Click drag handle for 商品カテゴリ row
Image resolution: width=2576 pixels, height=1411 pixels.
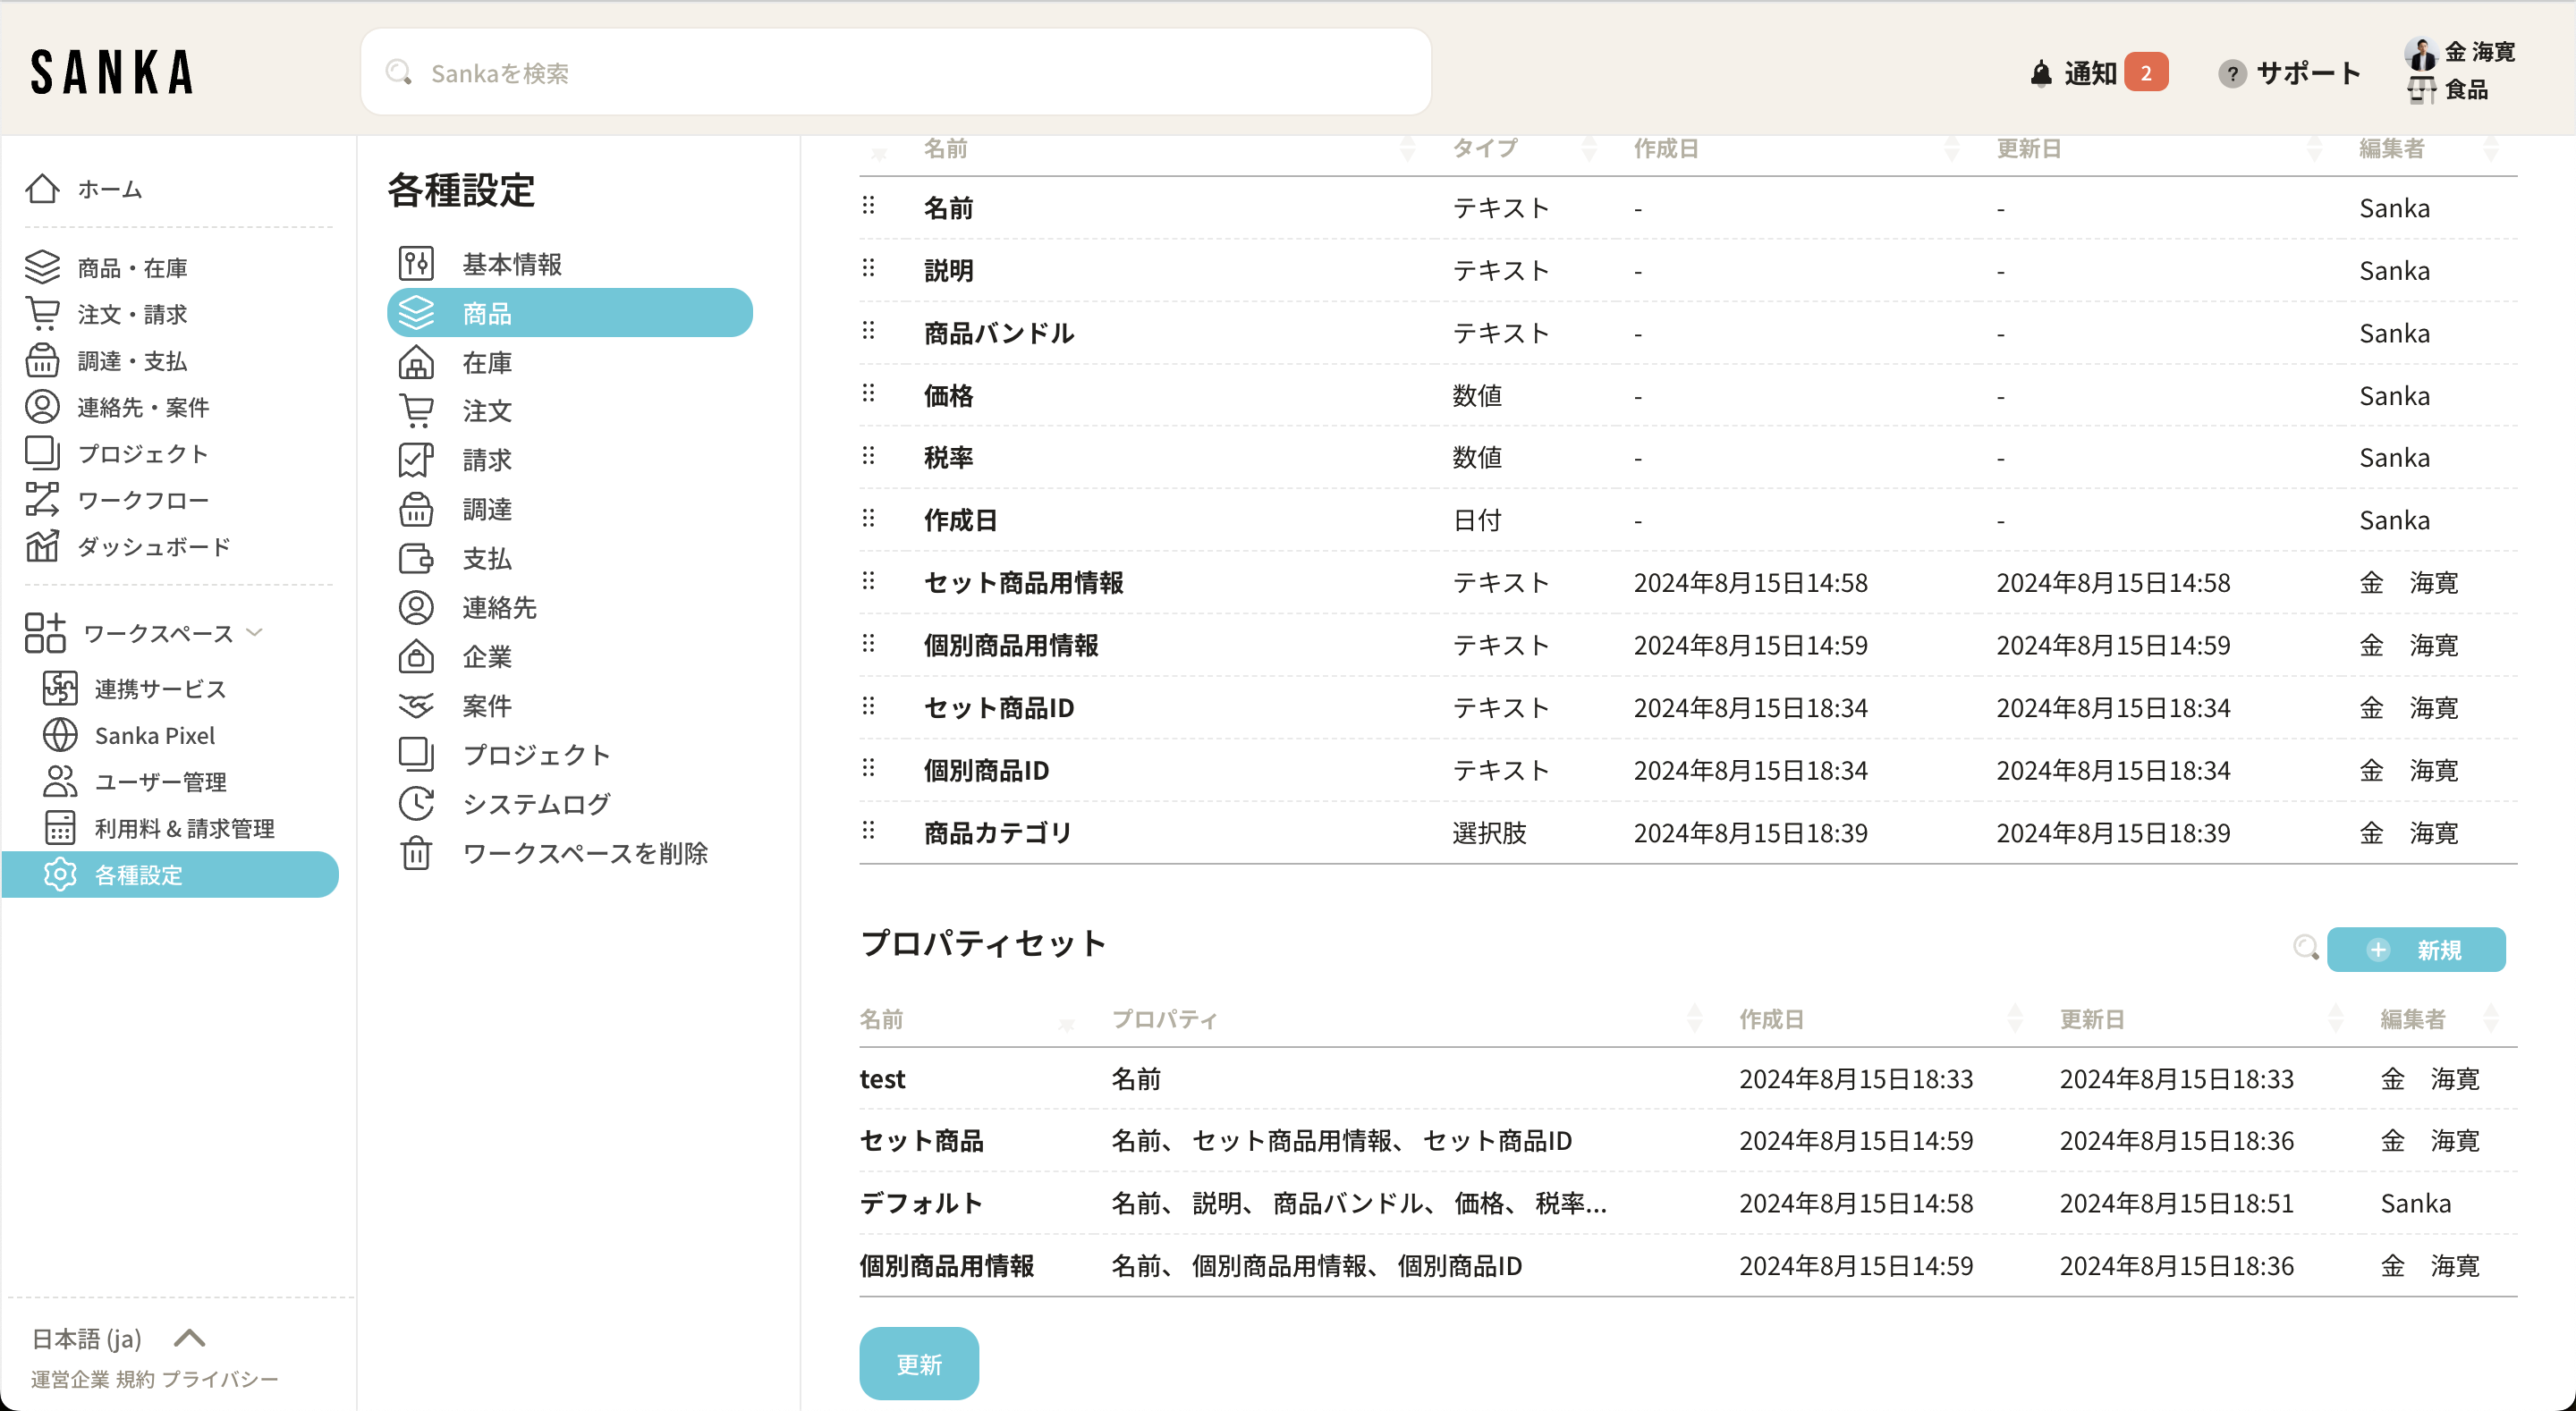coord(868,831)
